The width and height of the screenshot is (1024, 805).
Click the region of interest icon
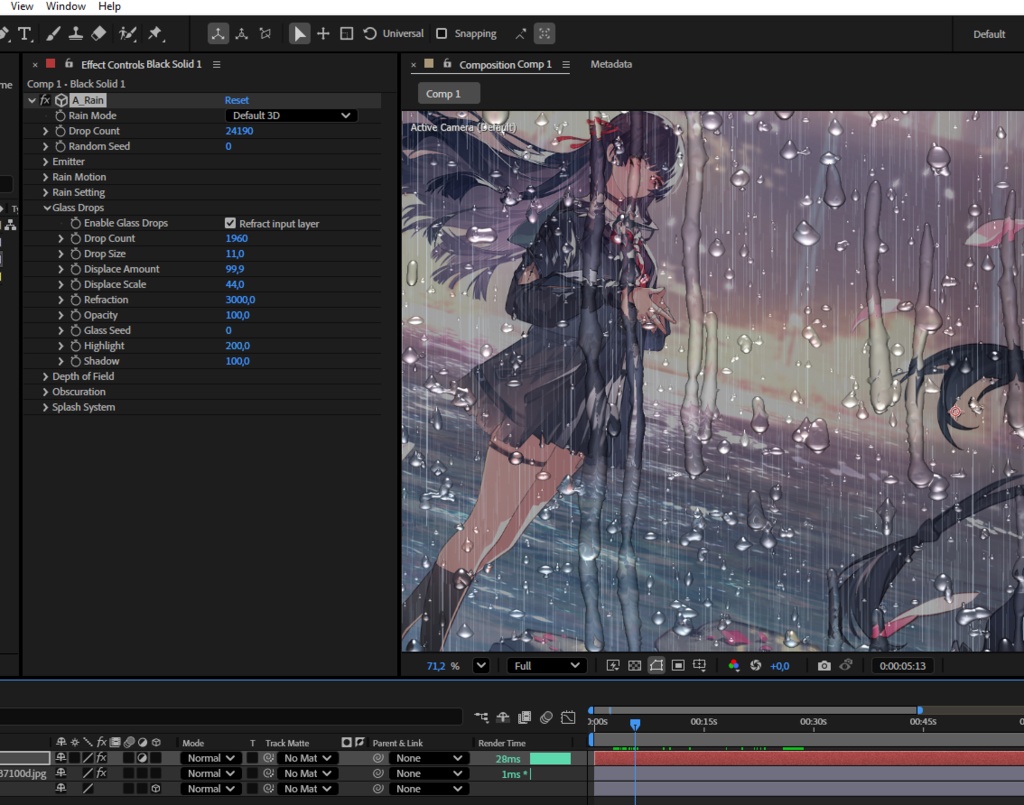[x=678, y=666]
